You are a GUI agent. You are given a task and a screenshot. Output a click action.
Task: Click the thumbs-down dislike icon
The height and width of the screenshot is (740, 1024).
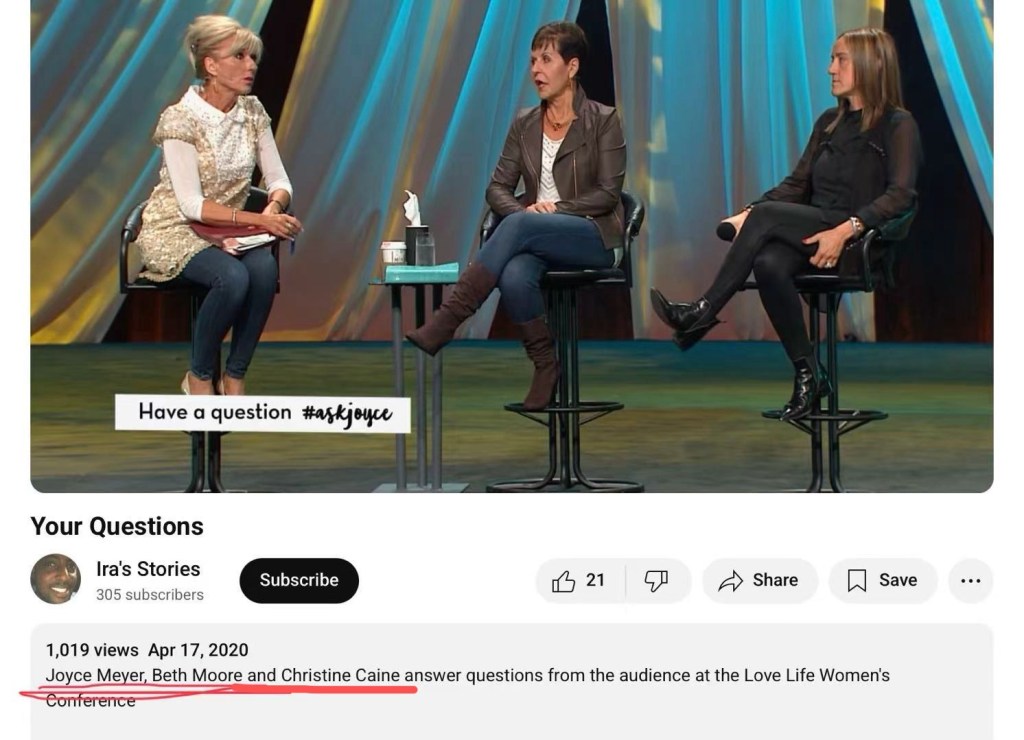coord(656,581)
